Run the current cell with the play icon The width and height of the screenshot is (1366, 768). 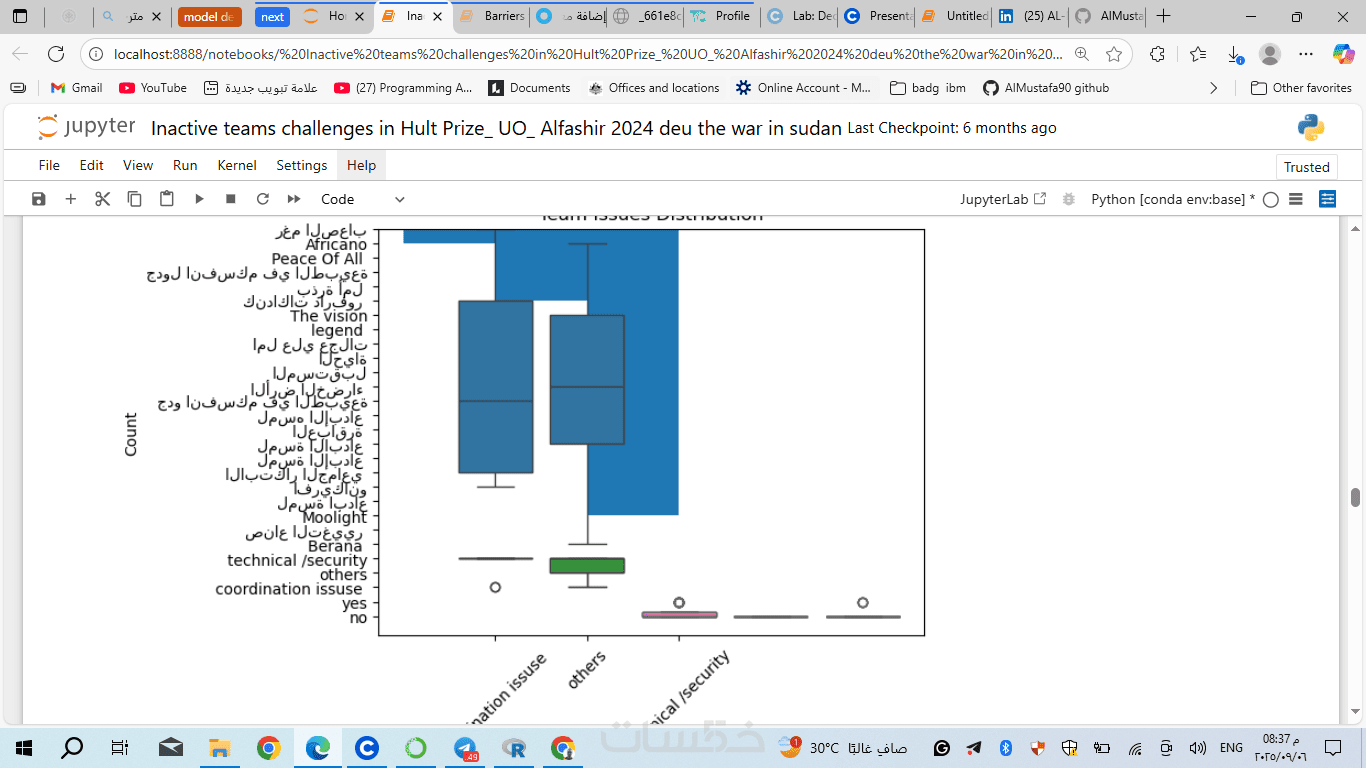pyautogui.click(x=199, y=199)
